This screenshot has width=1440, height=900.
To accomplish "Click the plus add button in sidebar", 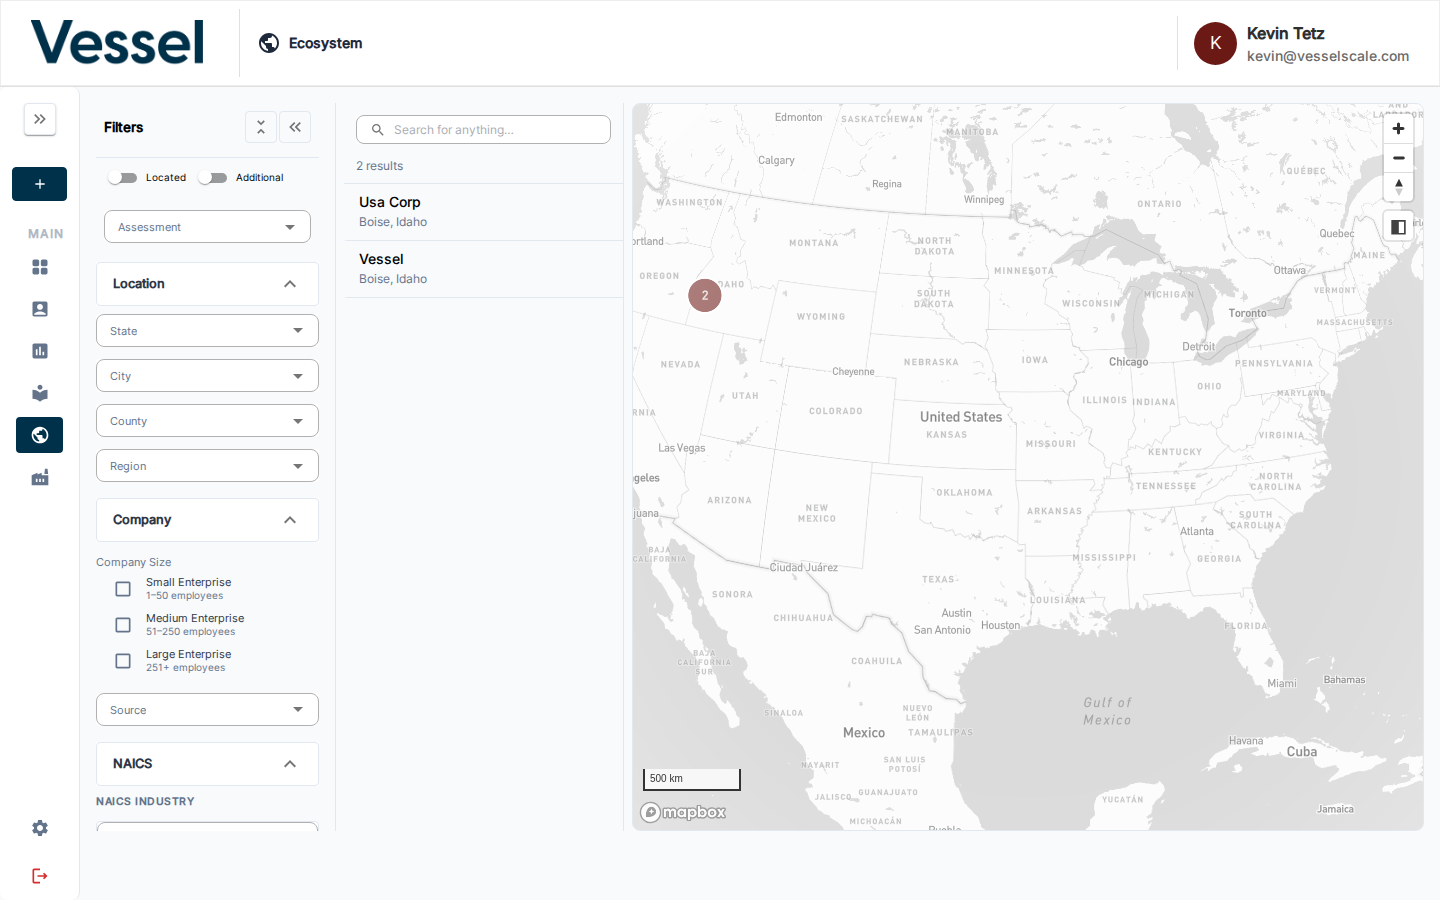I will pos(40,184).
